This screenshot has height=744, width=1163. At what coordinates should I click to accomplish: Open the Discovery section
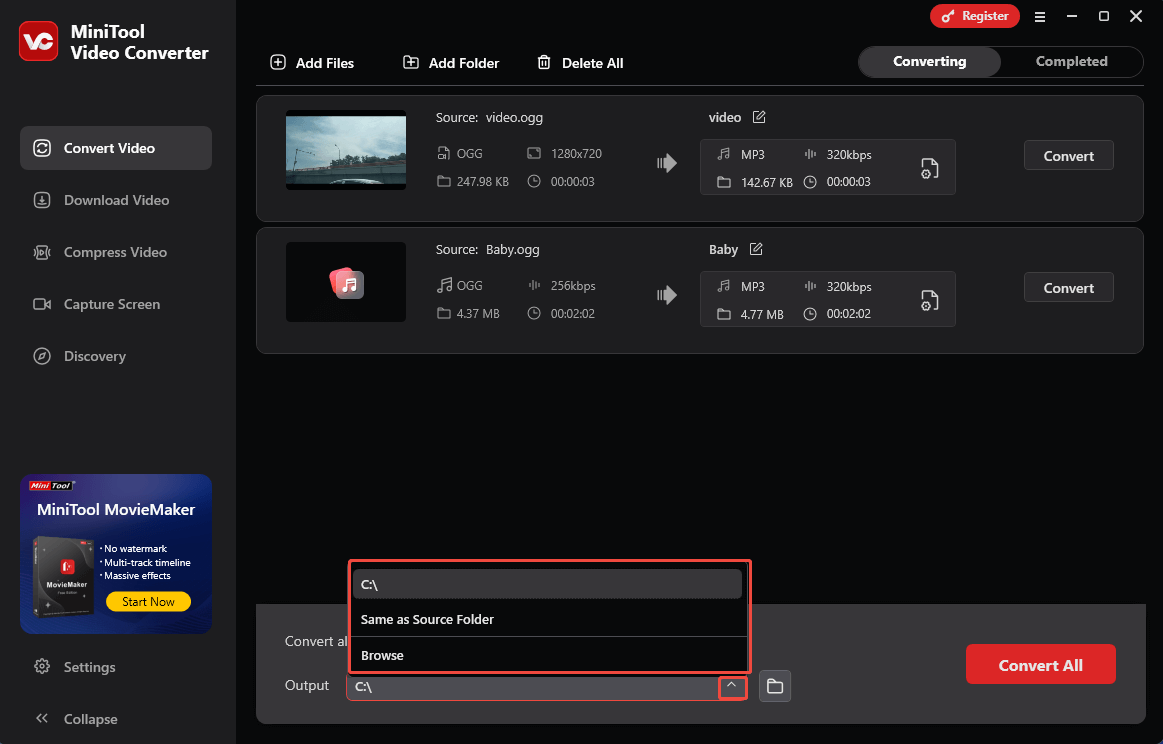click(x=116, y=356)
